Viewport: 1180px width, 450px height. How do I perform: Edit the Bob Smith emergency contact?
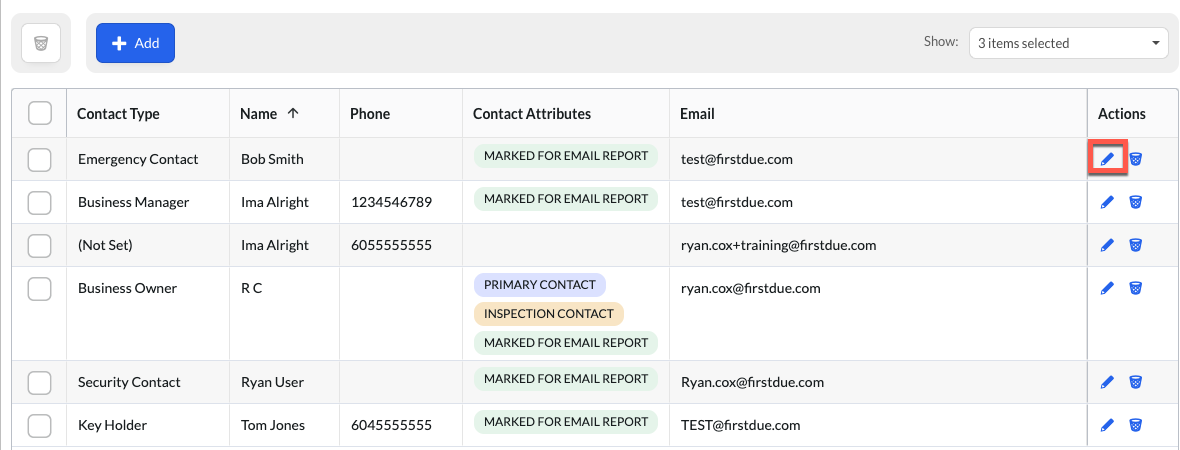pyautogui.click(x=1107, y=159)
